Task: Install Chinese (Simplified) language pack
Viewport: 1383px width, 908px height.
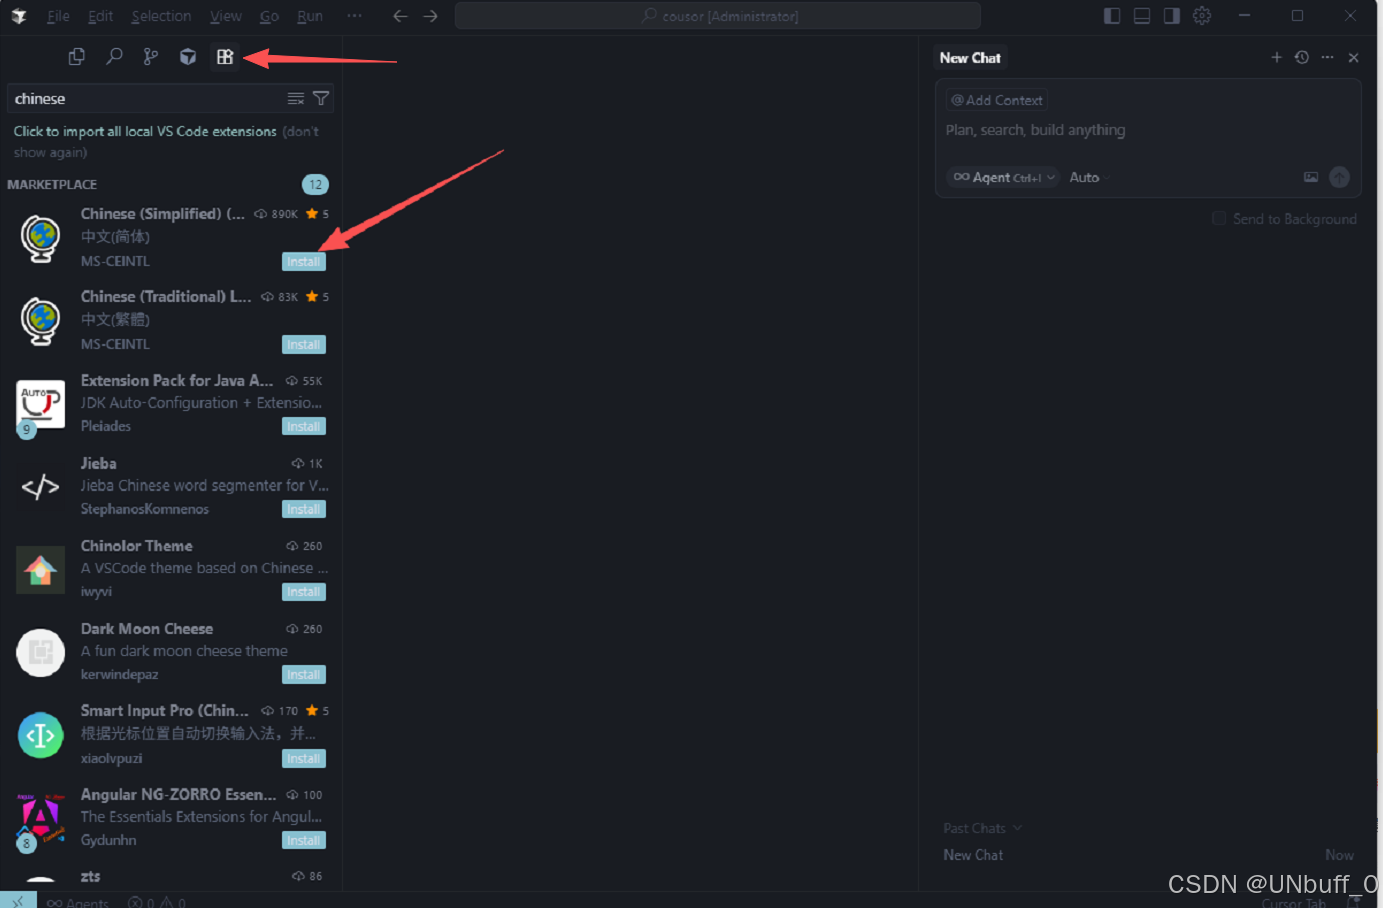Action: (x=304, y=262)
